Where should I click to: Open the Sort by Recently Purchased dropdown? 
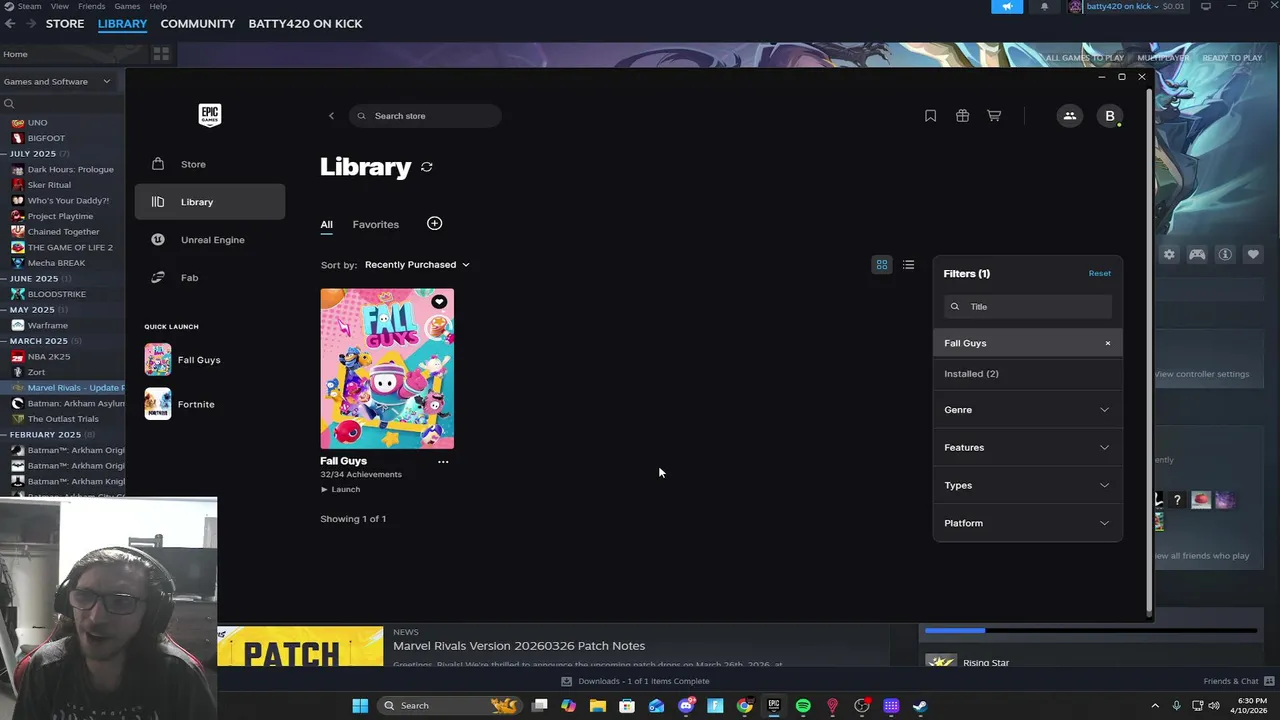point(417,265)
